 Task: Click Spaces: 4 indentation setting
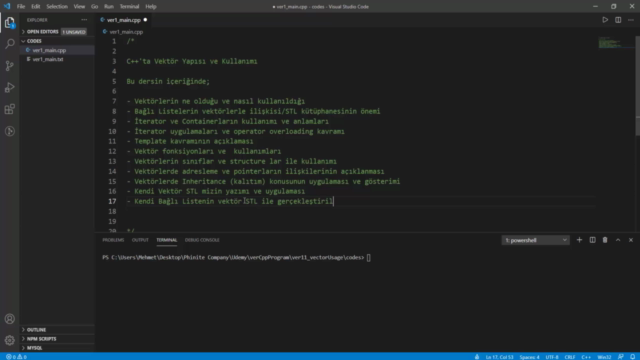(x=529, y=357)
